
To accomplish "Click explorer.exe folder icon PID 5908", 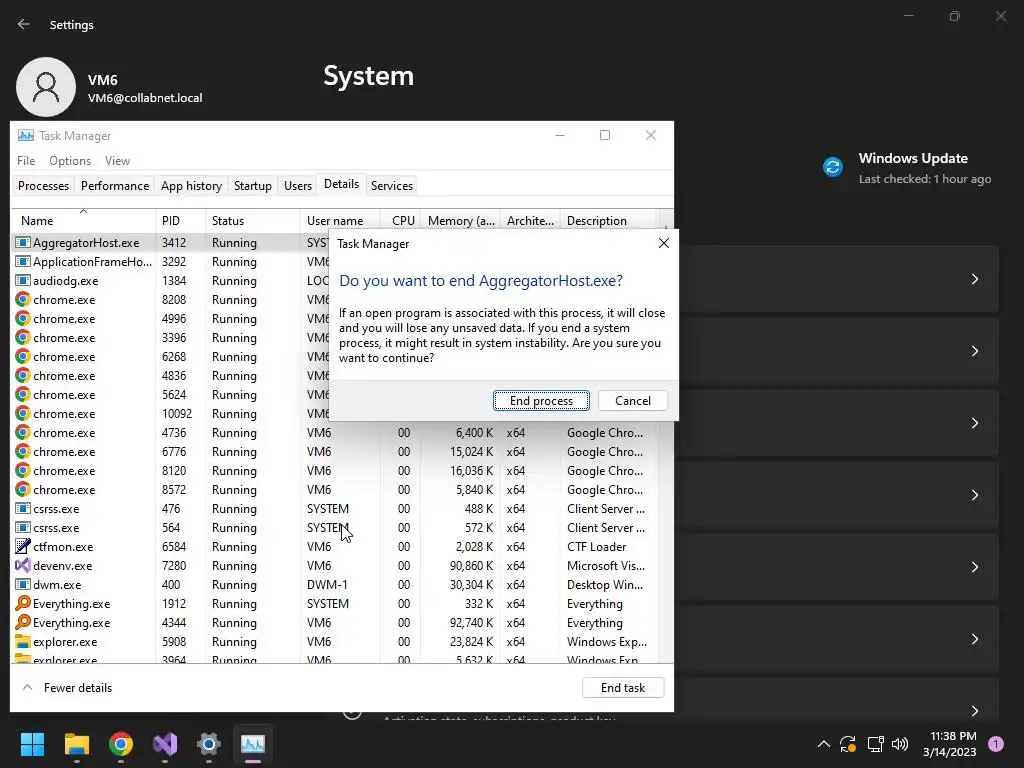I will pyautogui.click(x=23, y=641).
